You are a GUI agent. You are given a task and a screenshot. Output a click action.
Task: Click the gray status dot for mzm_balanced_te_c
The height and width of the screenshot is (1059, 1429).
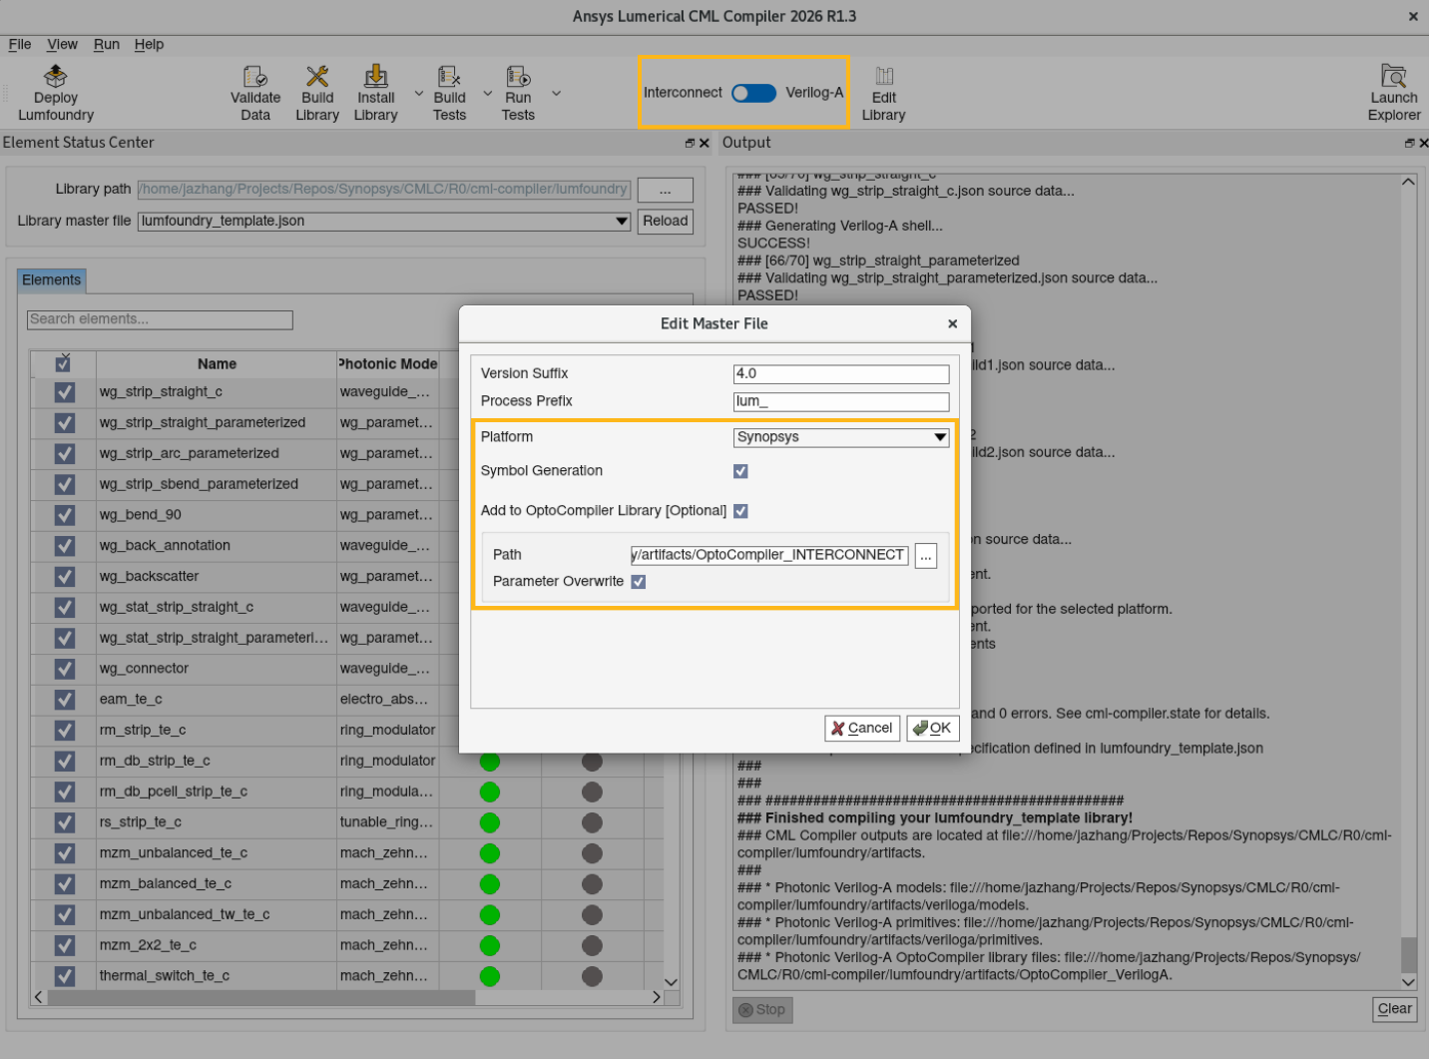[x=592, y=884]
